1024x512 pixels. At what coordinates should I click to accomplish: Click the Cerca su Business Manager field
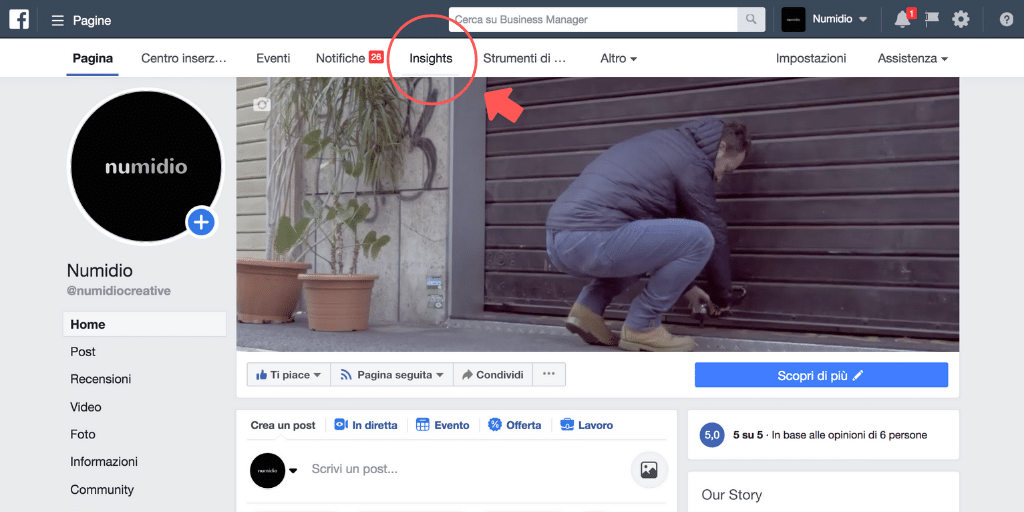pos(593,20)
